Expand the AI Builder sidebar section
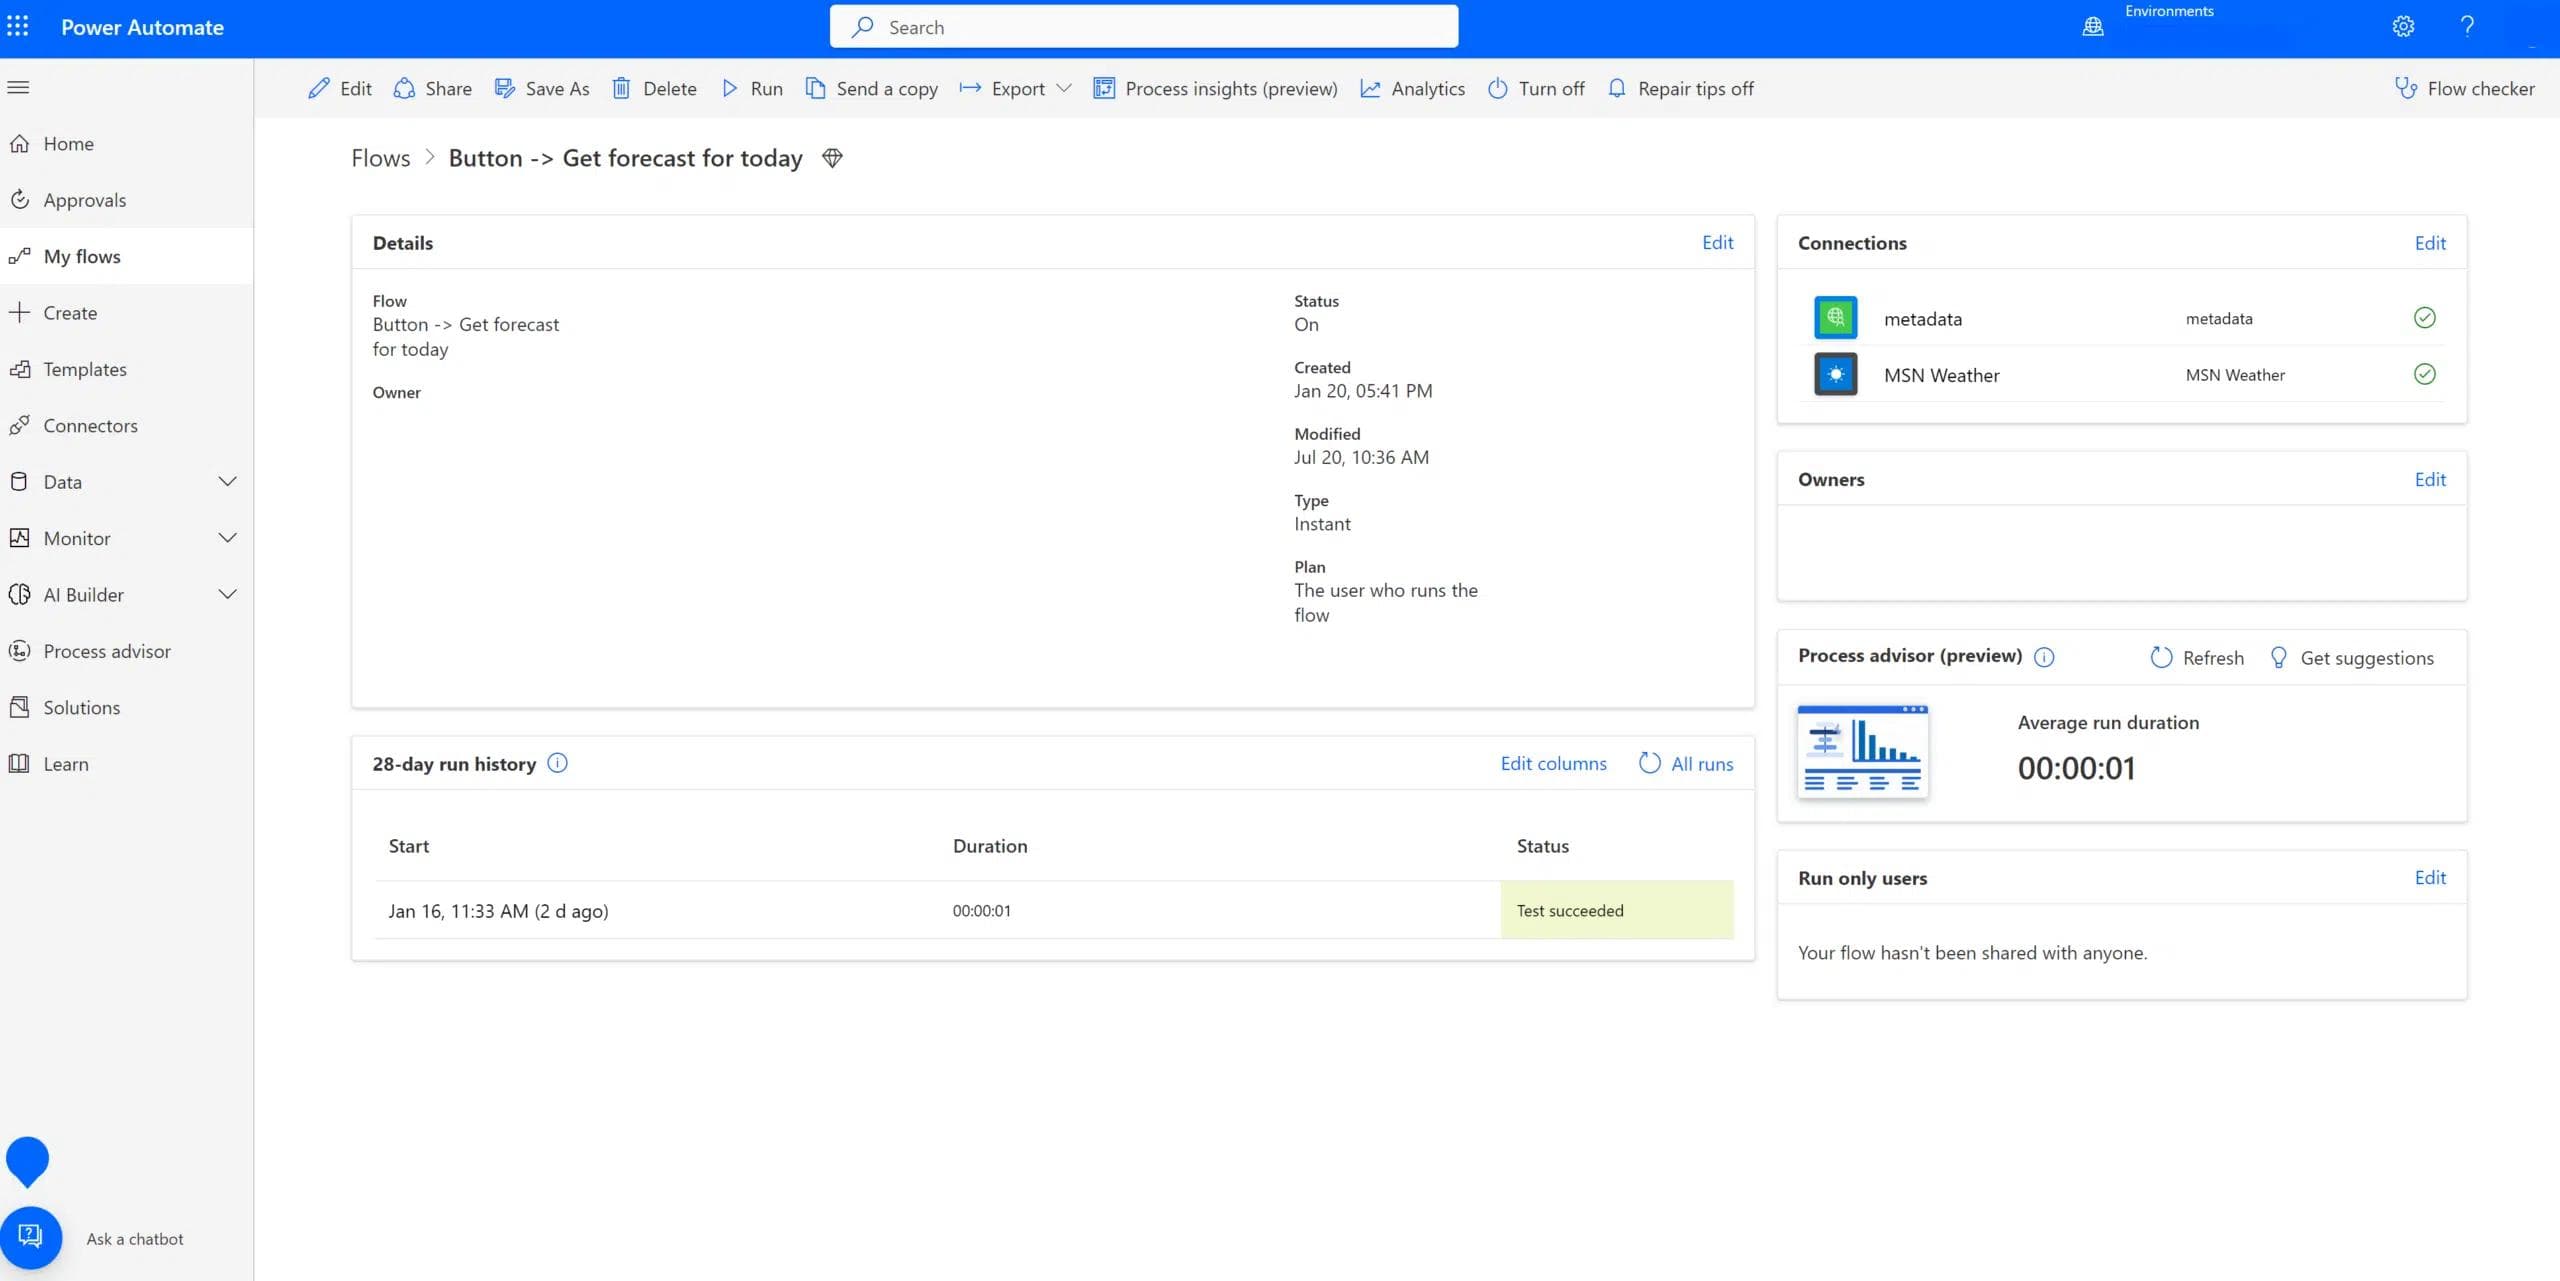Viewport: 2560px width, 1281px height. 227,595
